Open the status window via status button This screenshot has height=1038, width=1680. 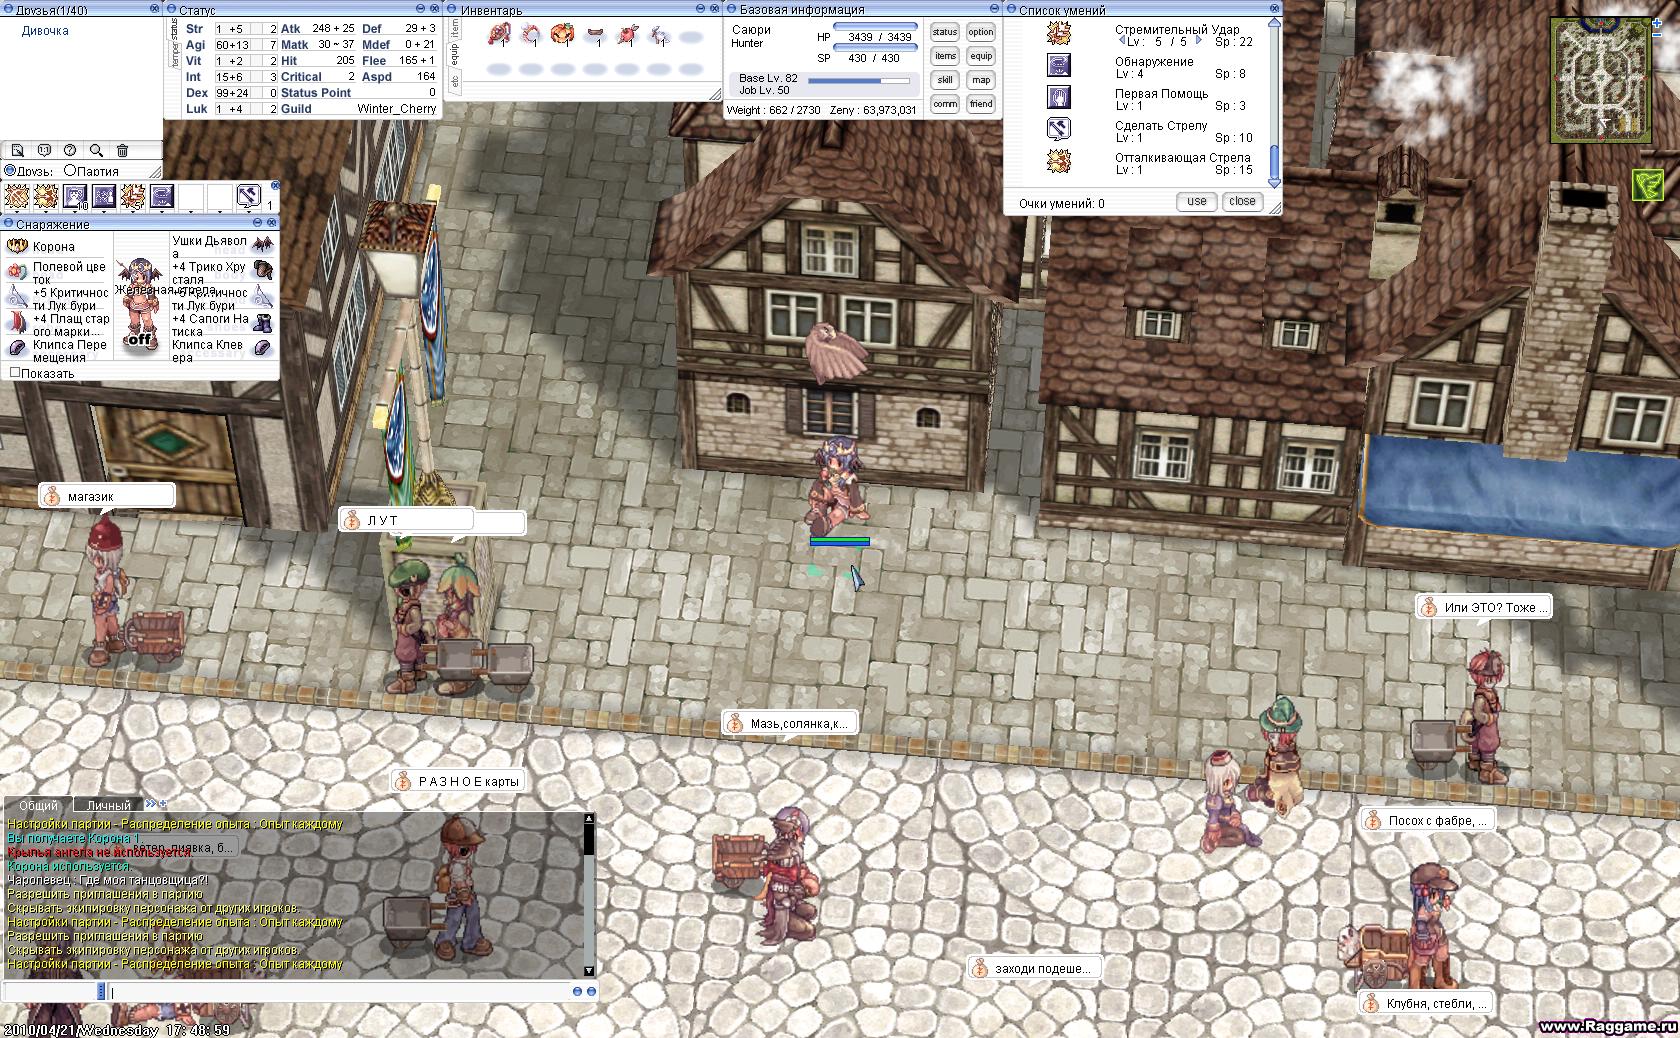tap(945, 32)
